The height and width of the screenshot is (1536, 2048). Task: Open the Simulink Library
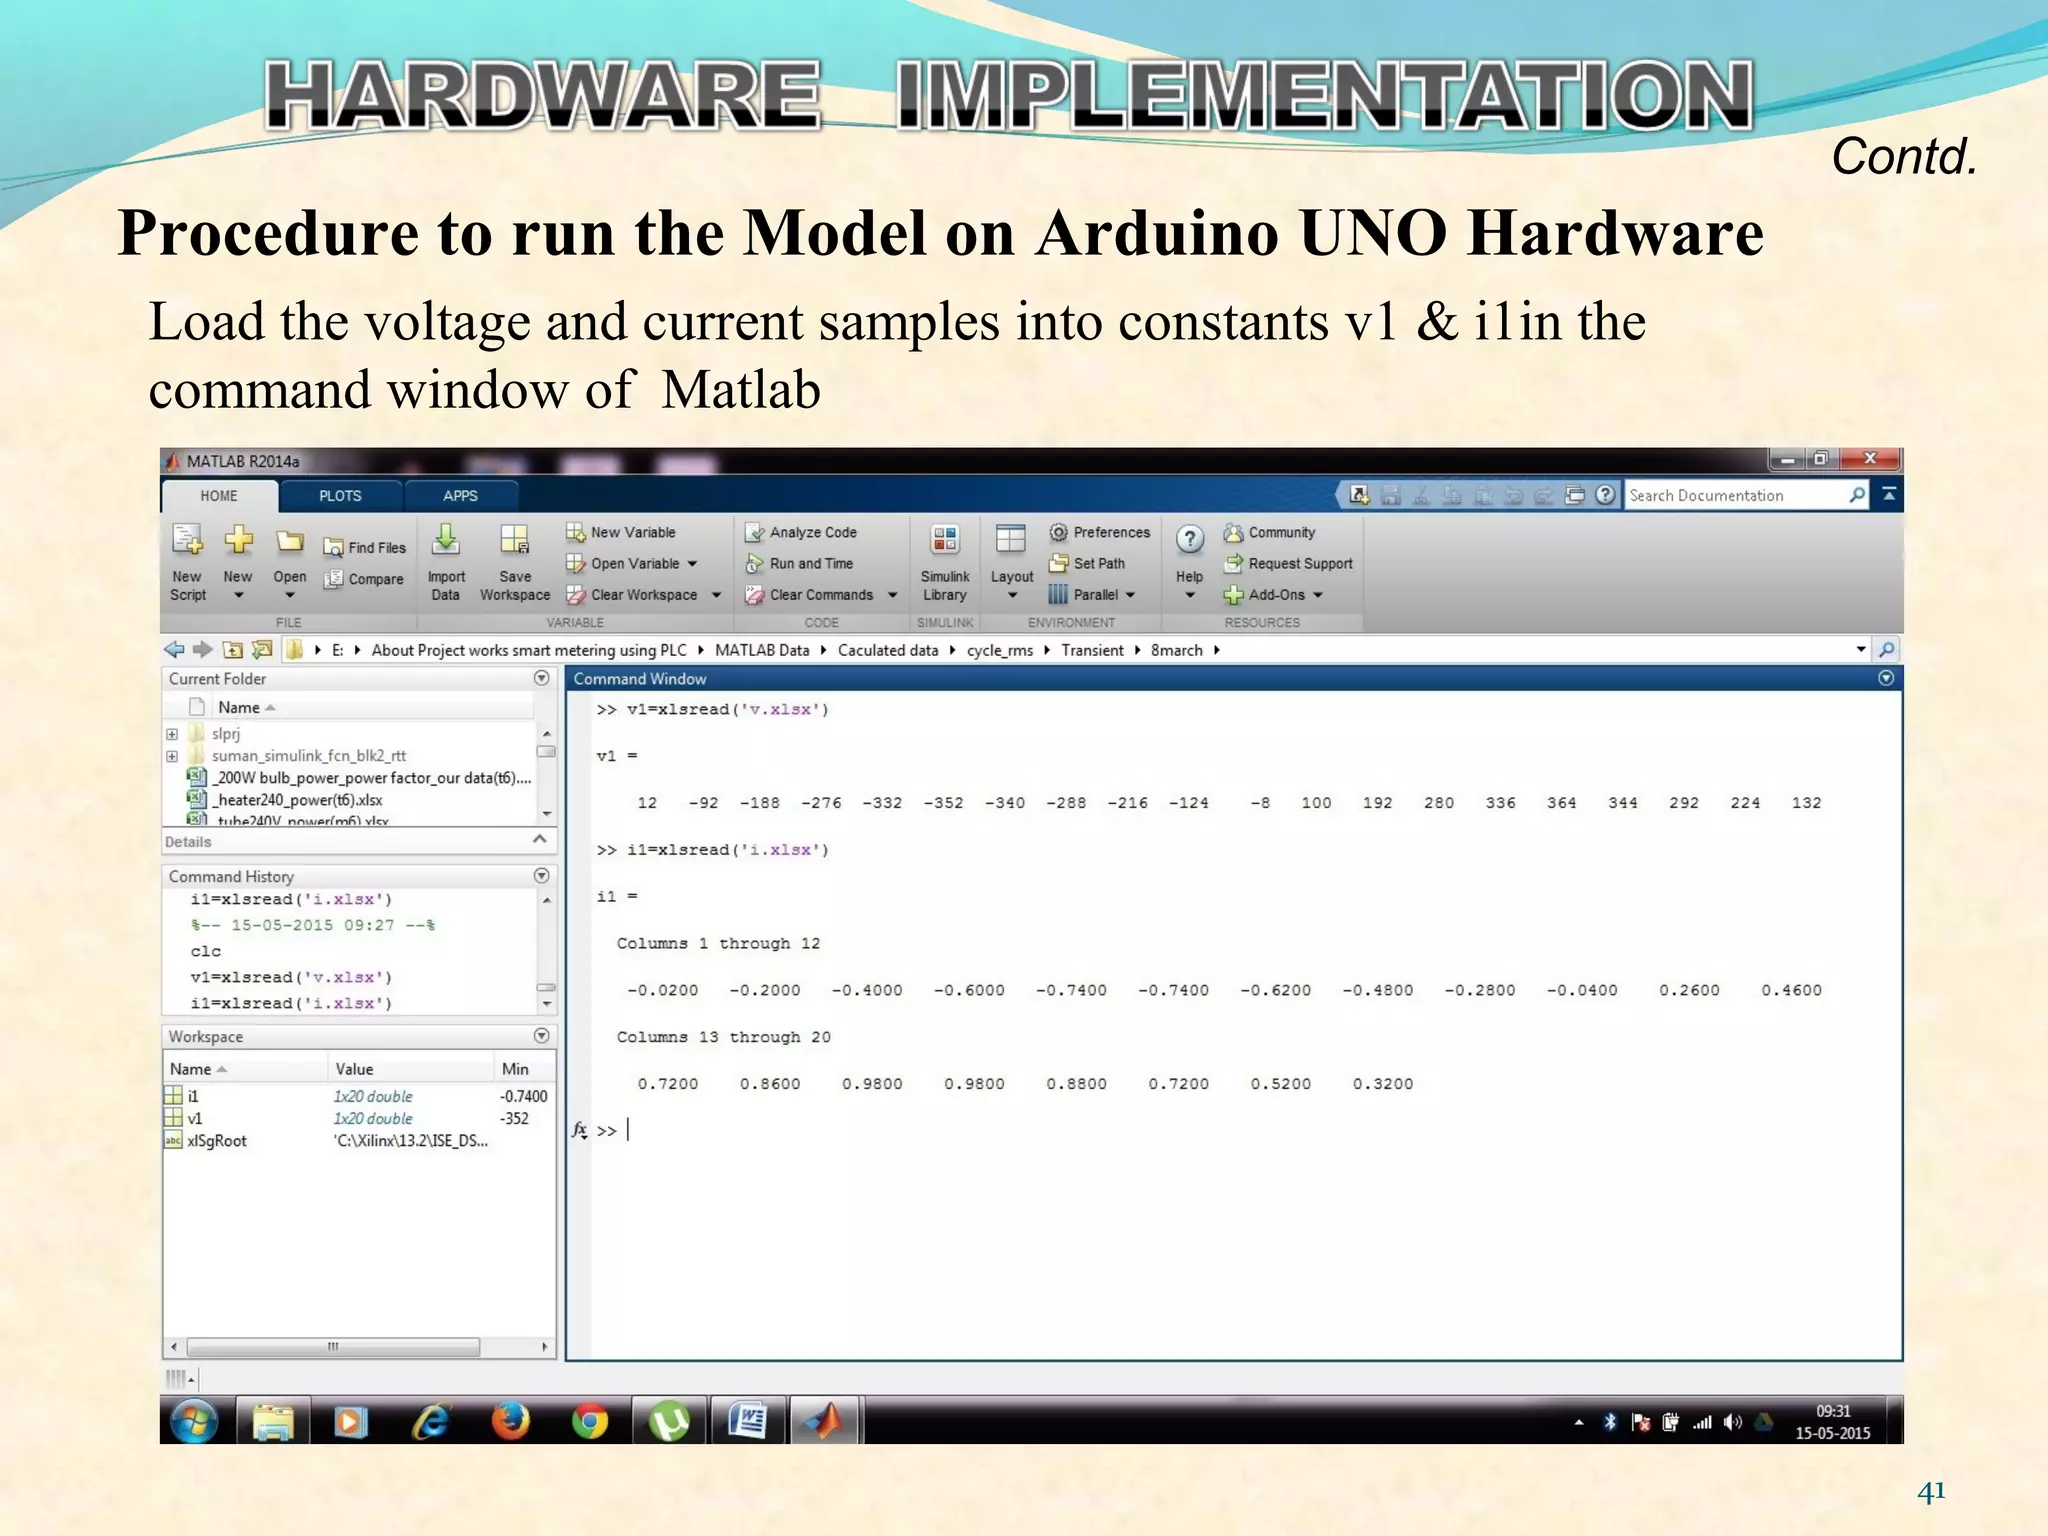click(x=945, y=563)
